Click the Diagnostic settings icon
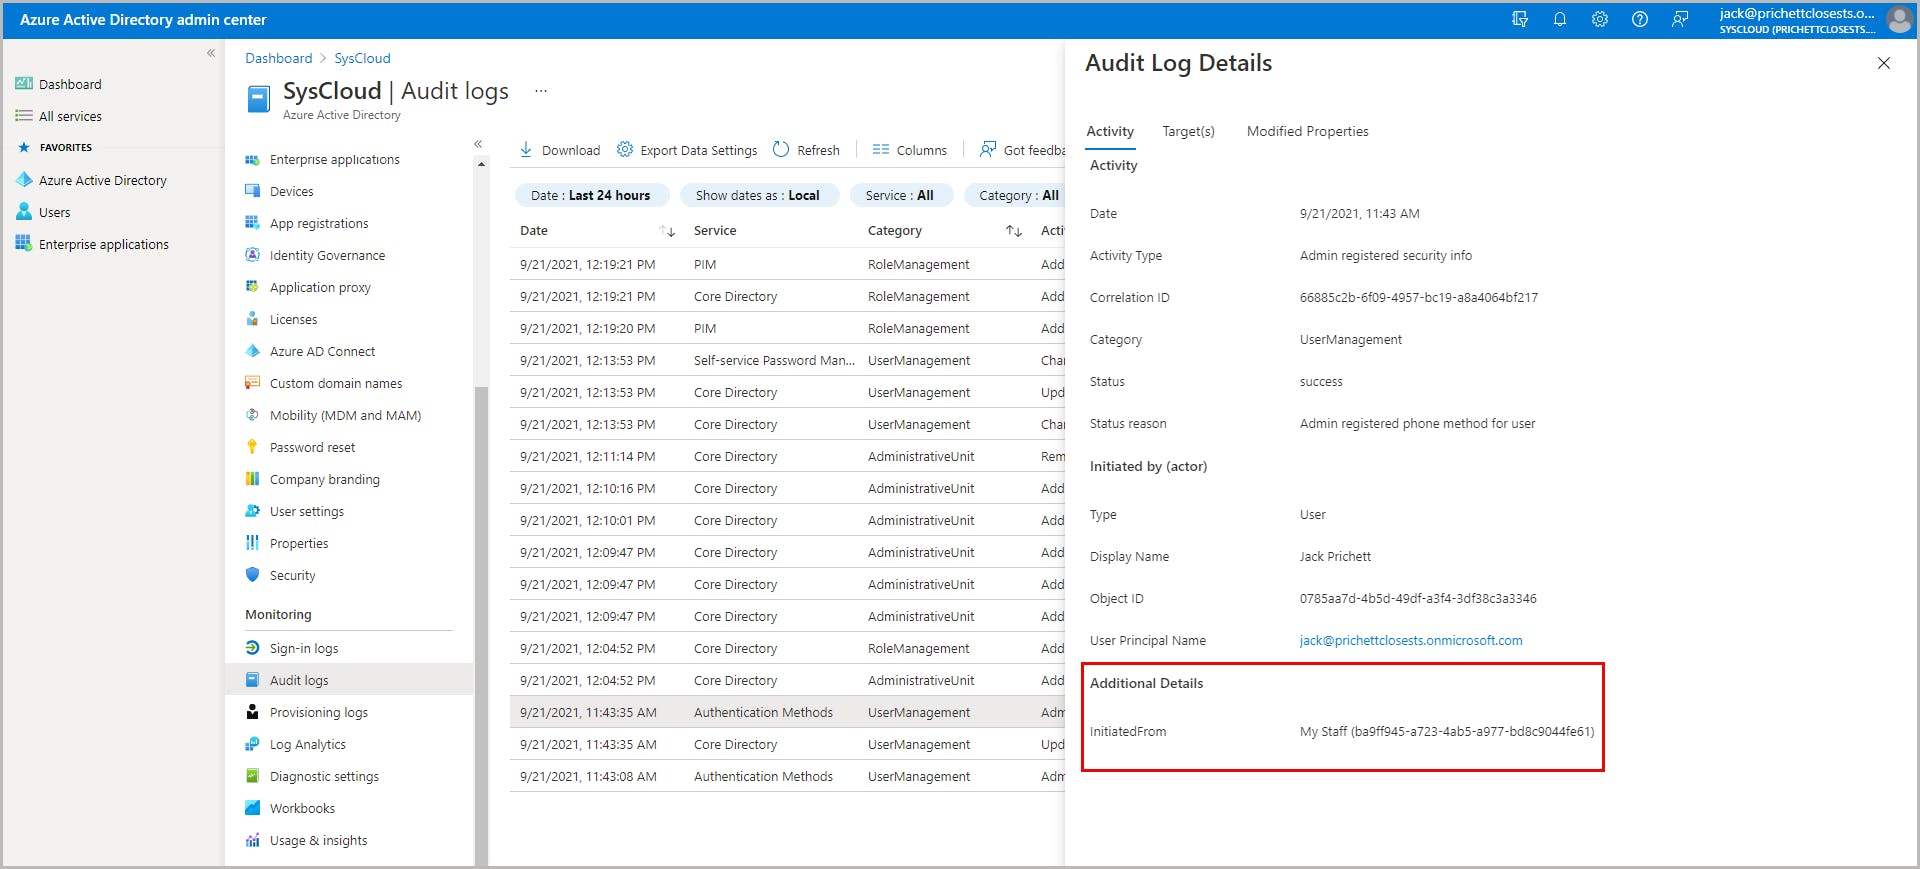The height and width of the screenshot is (869, 1920). [x=252, y=776]
